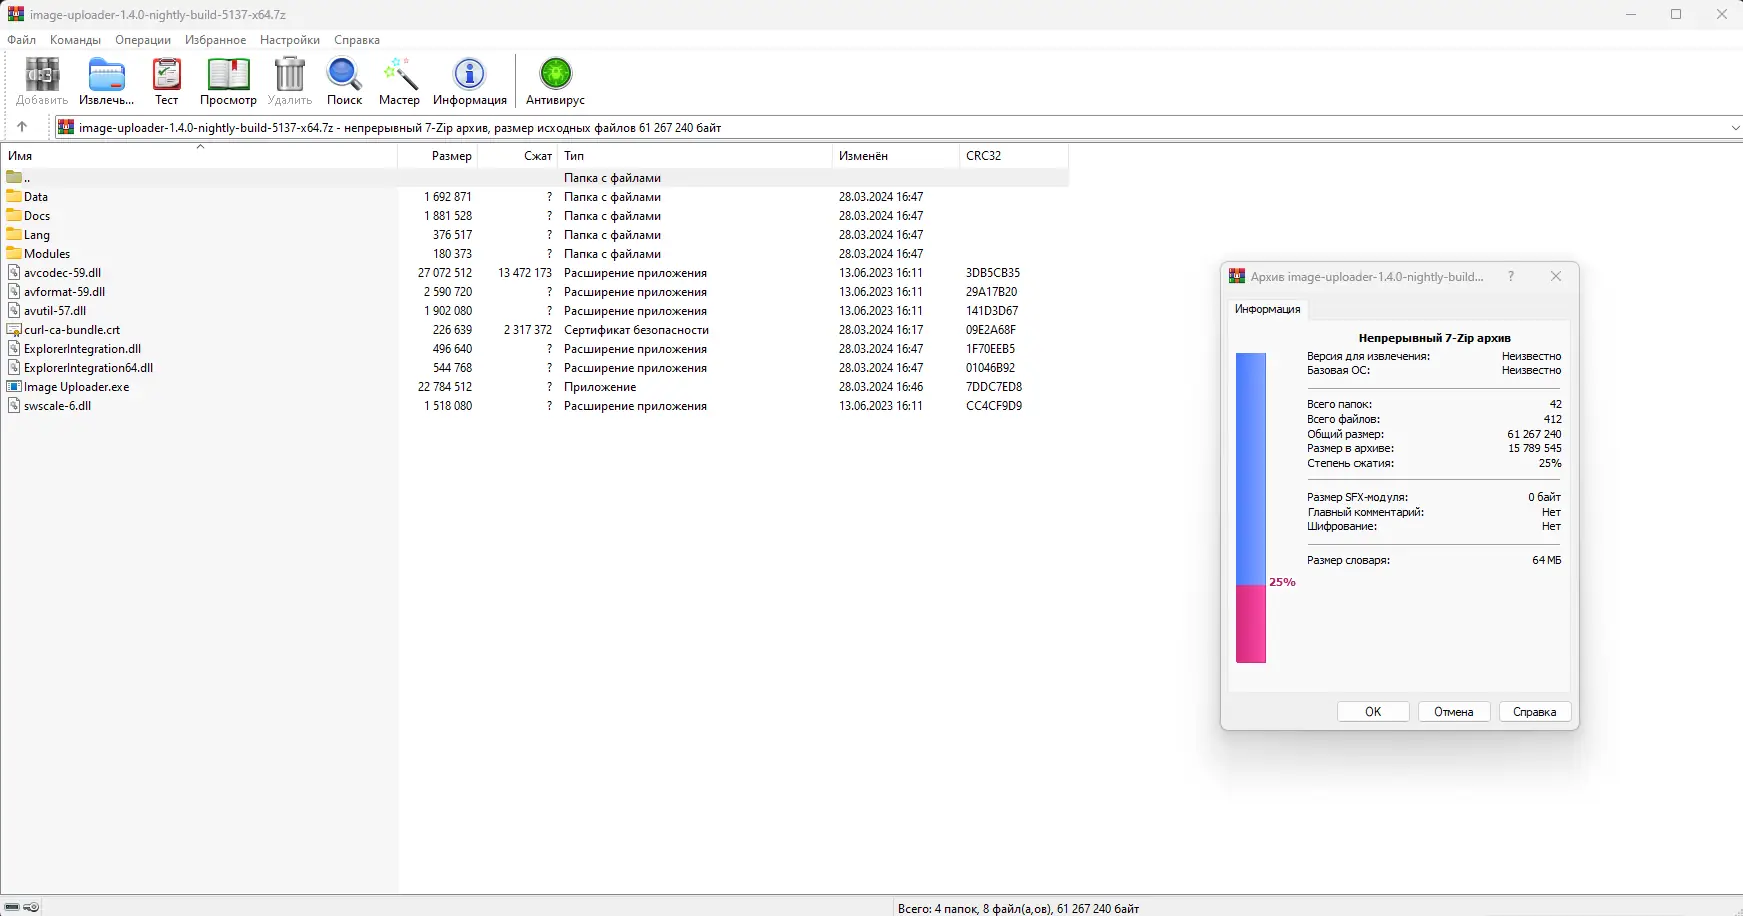Close the archive information dialog
The width and height of the screenshot is (1743, 916).
click(x=1556, y=276)
